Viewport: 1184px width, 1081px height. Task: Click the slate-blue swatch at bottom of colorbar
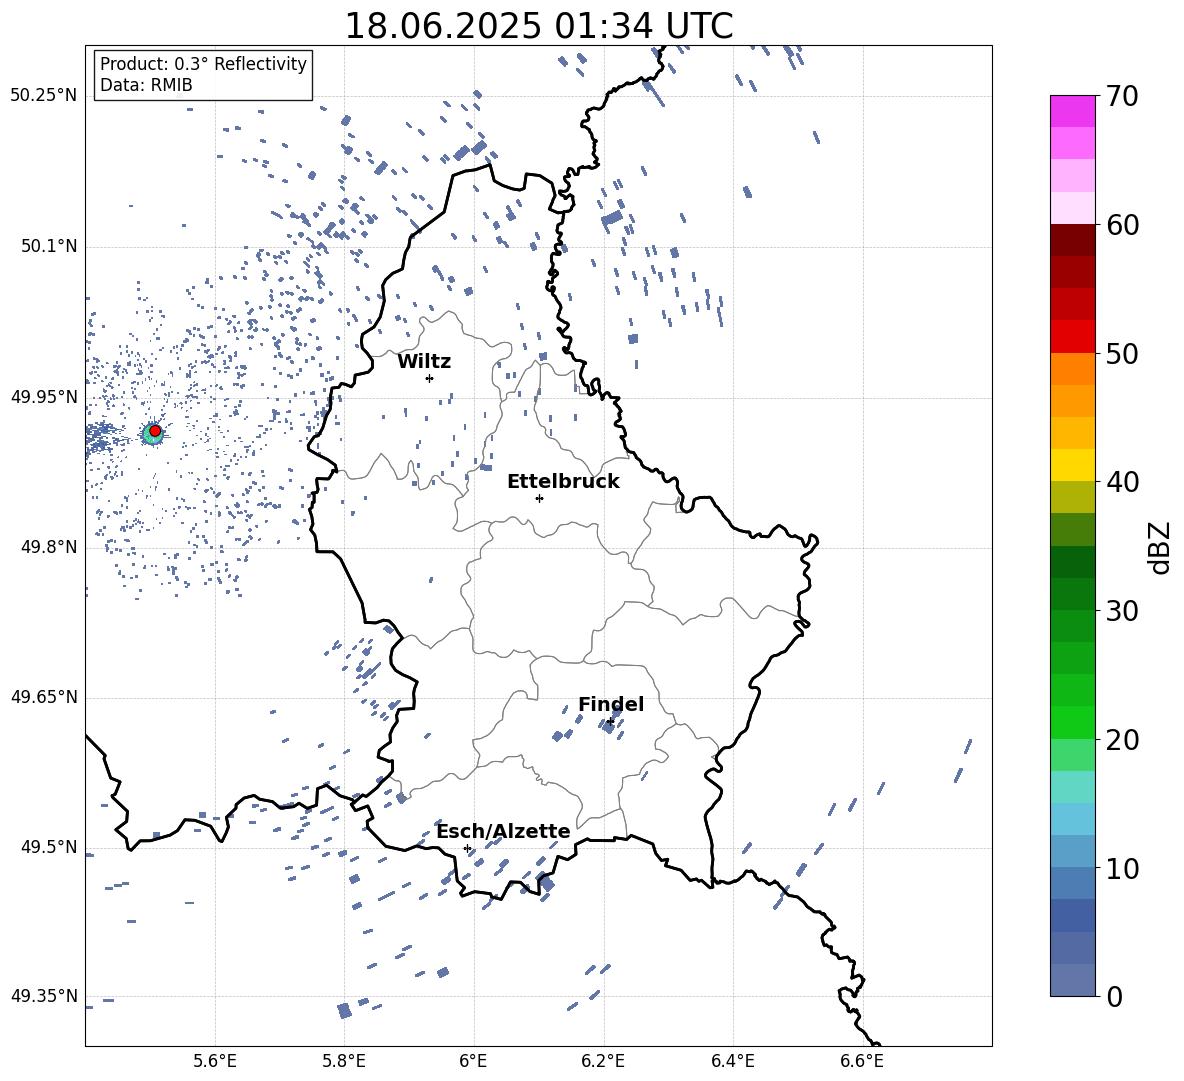coord(1072,980)
